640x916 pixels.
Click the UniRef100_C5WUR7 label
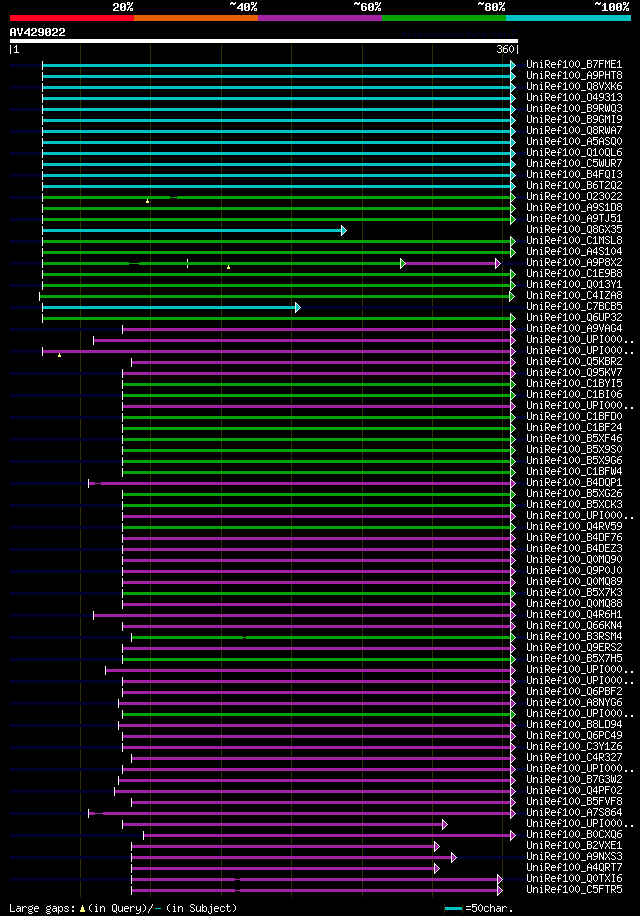574,164
